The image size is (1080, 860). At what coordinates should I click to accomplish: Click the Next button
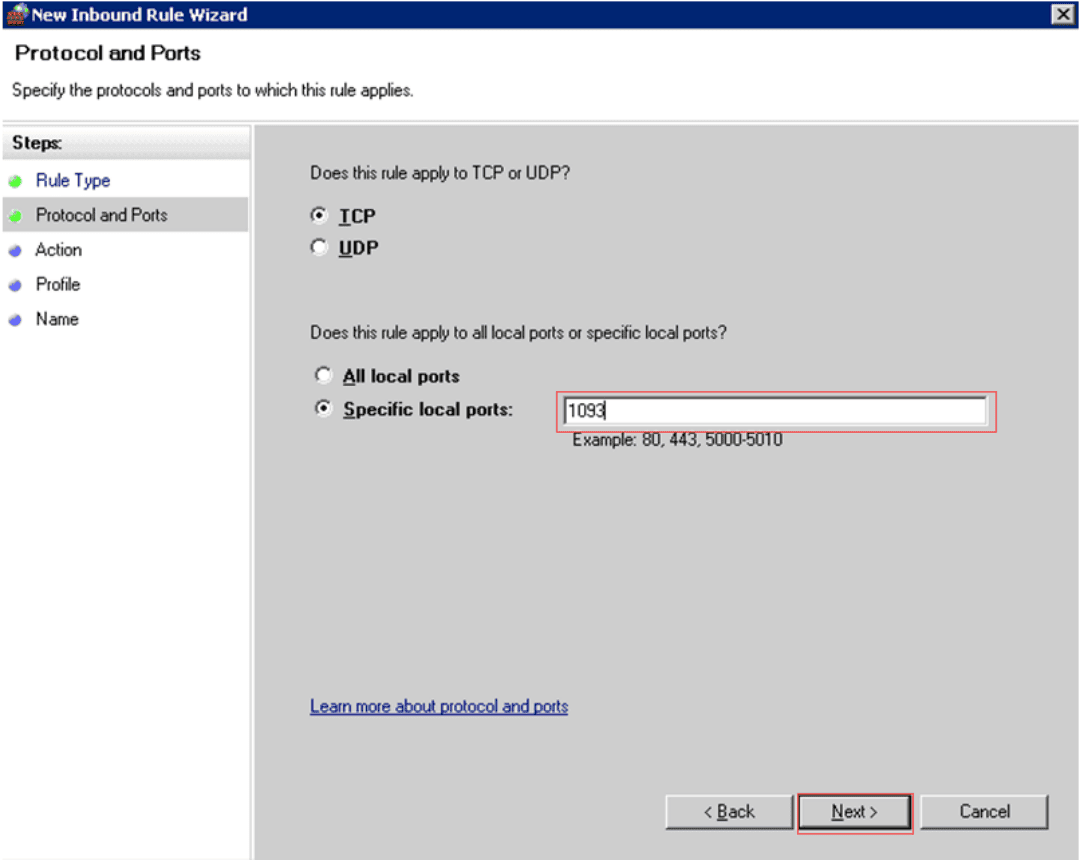coord(853,811)
